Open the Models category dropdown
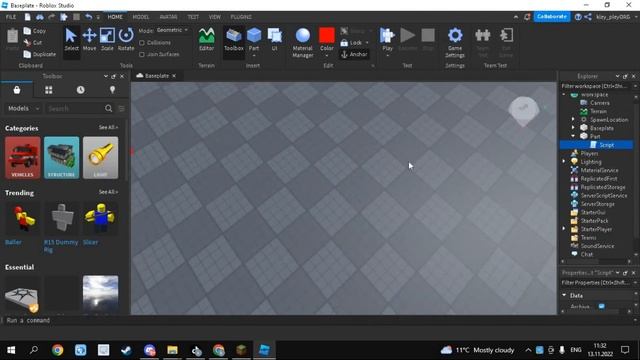This screenshot has height=360, width=640. (x=24, y=109)
